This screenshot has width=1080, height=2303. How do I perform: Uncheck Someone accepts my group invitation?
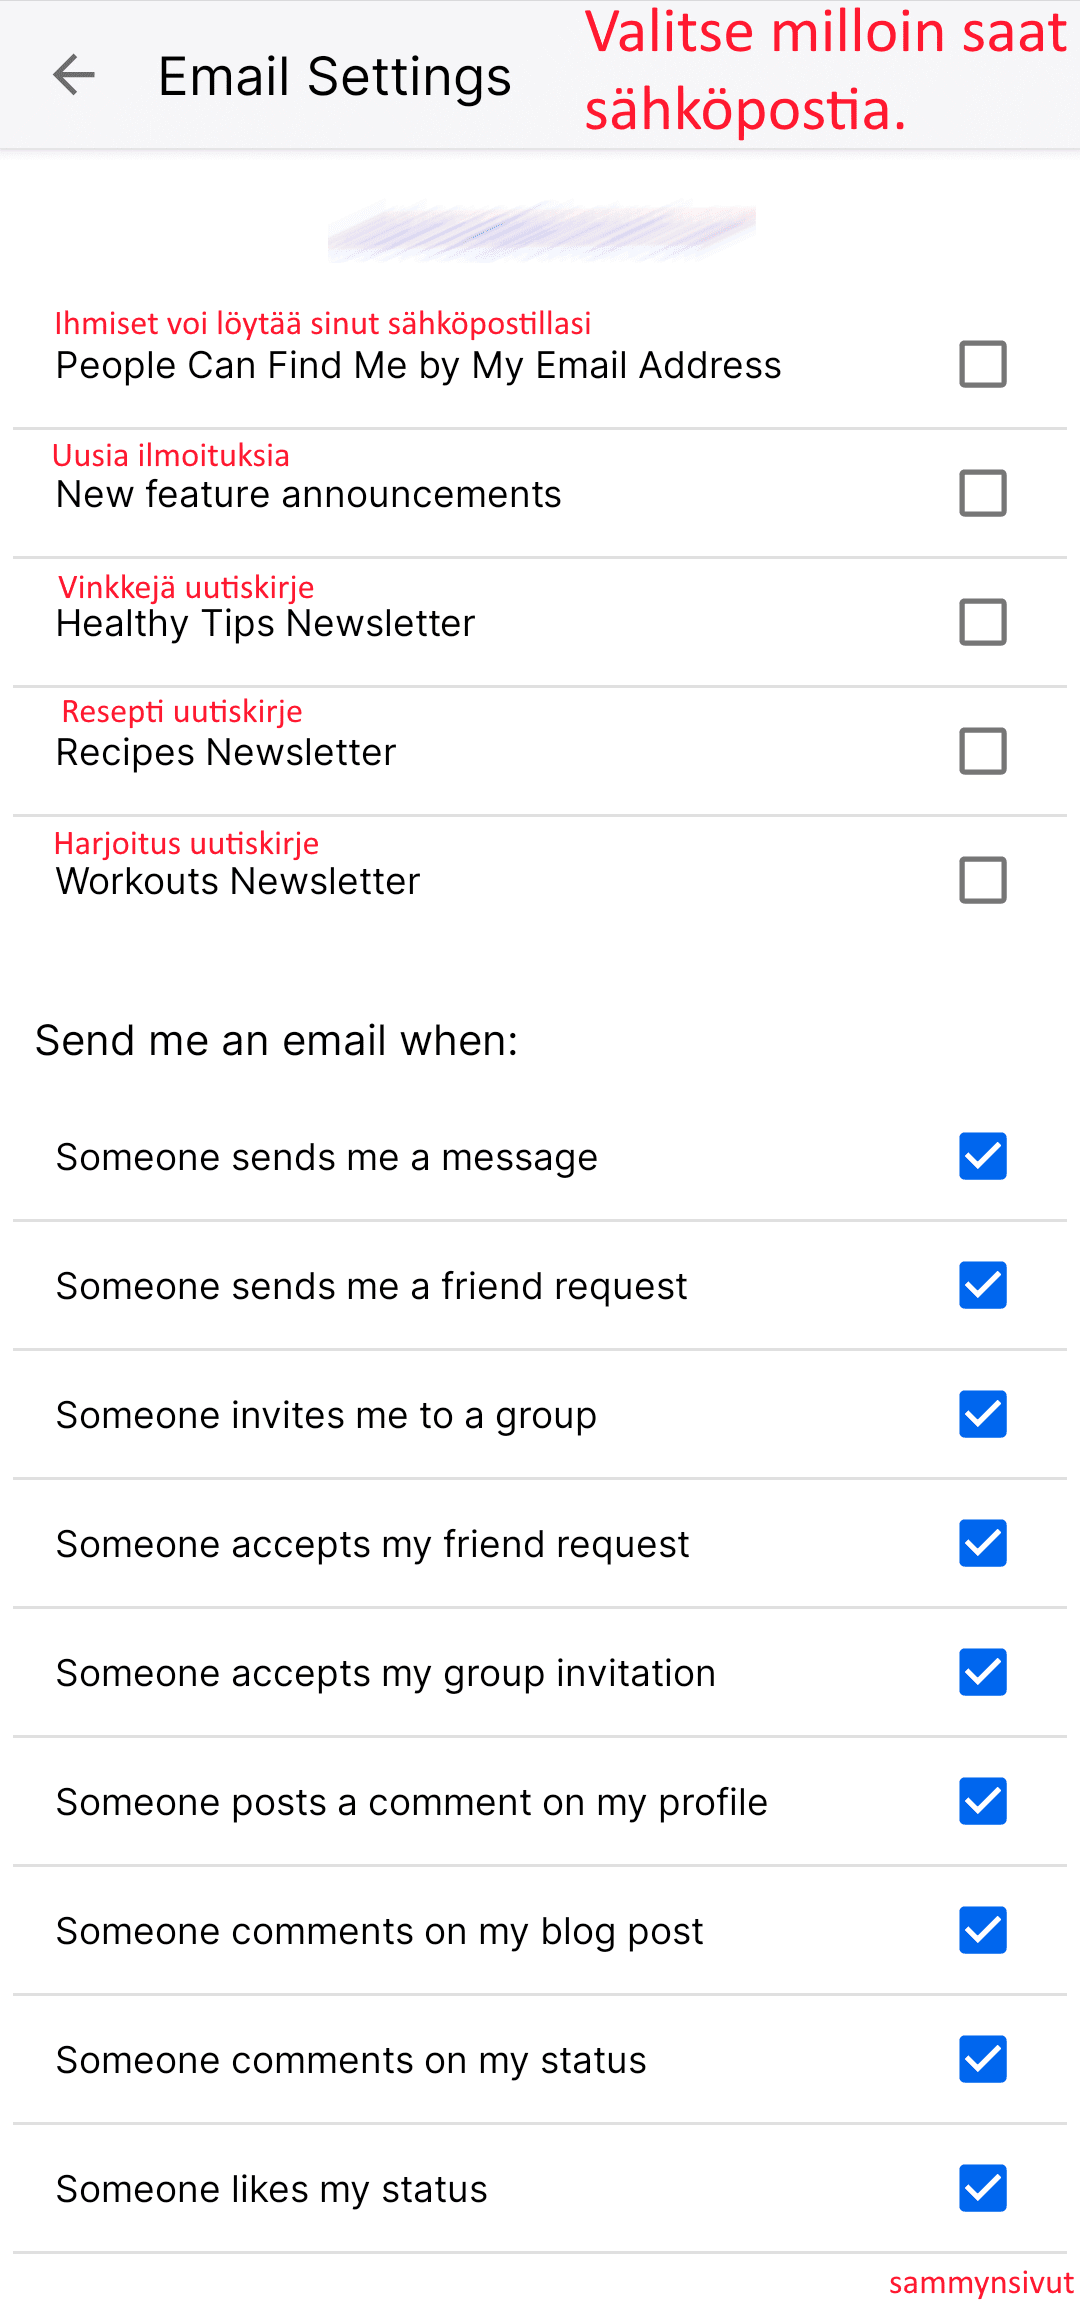click(982, 1672)
